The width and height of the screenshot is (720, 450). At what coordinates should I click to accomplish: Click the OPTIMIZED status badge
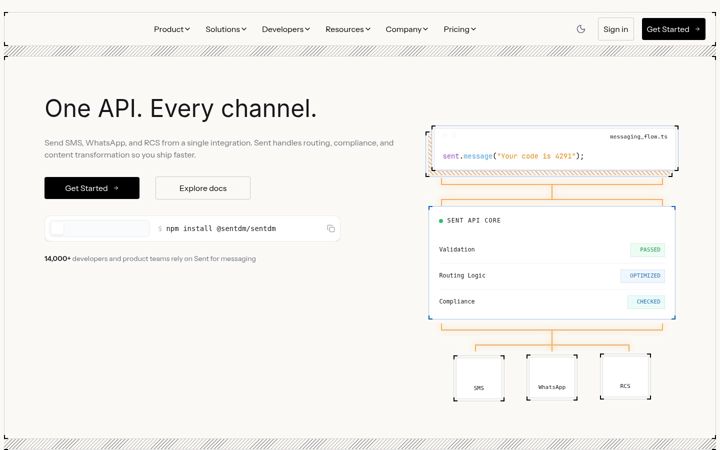pos(642,276)
